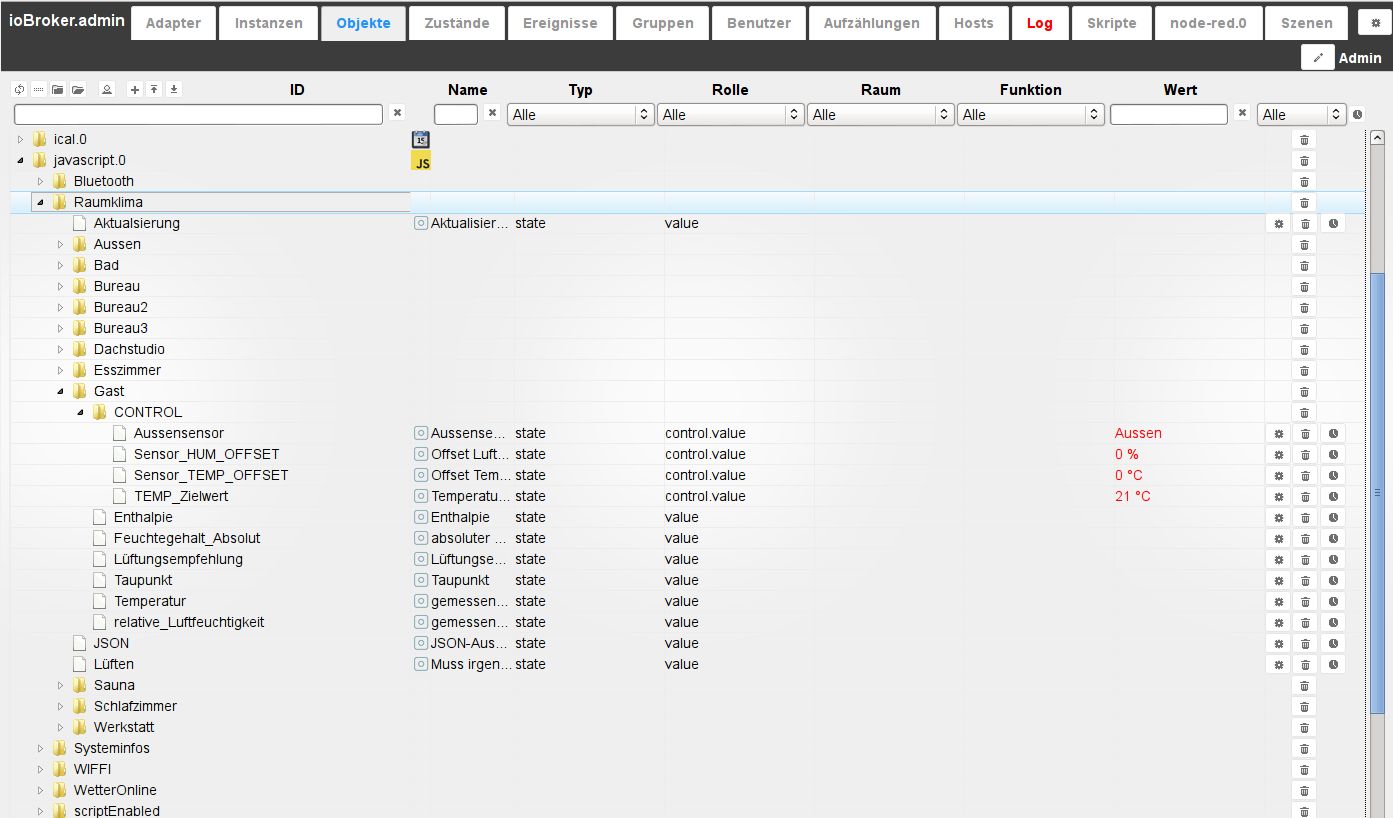Open settings gear for the Lüften row
The width and height of the screenshot is (1393, 818).
point(1278,664)
